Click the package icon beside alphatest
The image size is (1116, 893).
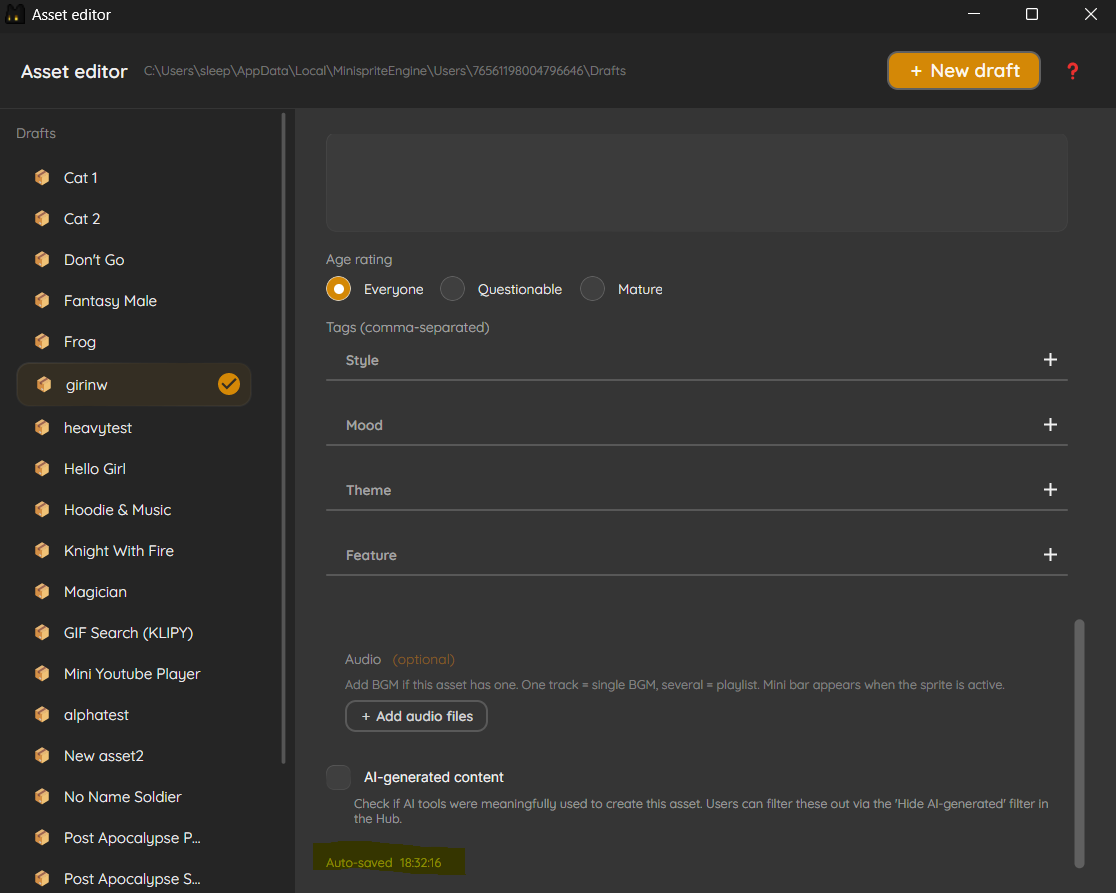43,714
